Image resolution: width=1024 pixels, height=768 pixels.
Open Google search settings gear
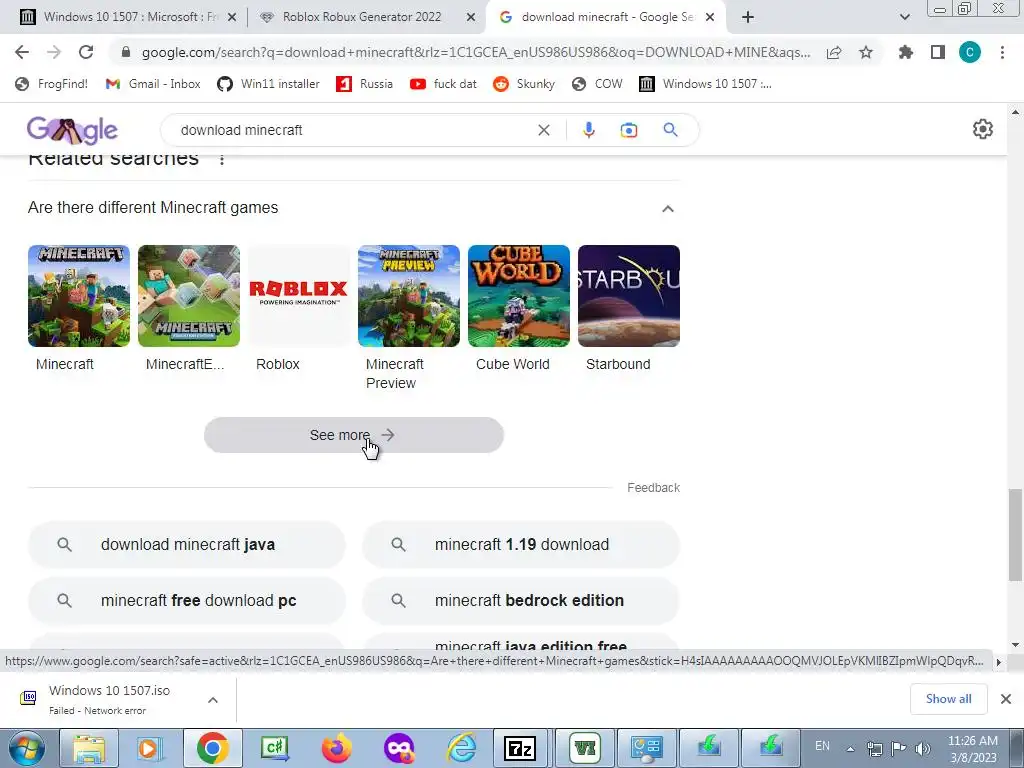tap(983, 129)
